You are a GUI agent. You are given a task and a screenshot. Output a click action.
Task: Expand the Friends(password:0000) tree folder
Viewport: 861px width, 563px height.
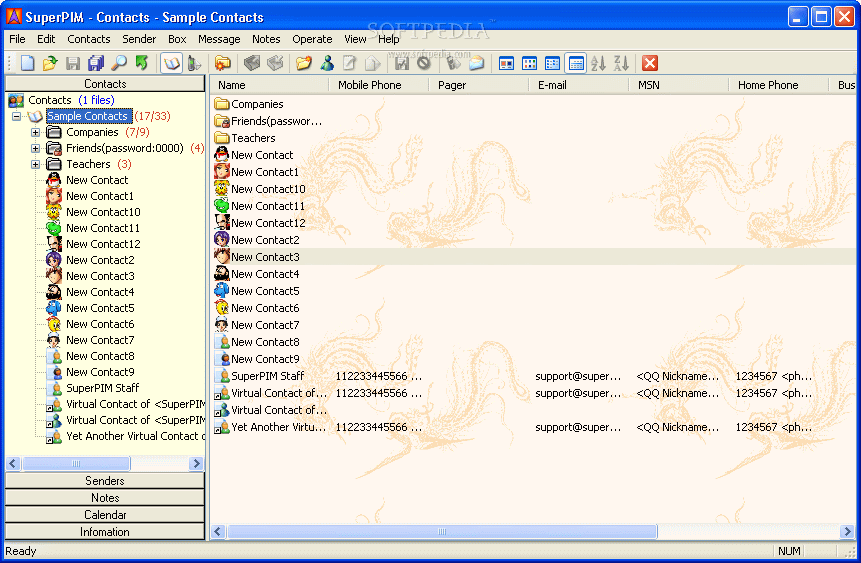click(36, 148)
